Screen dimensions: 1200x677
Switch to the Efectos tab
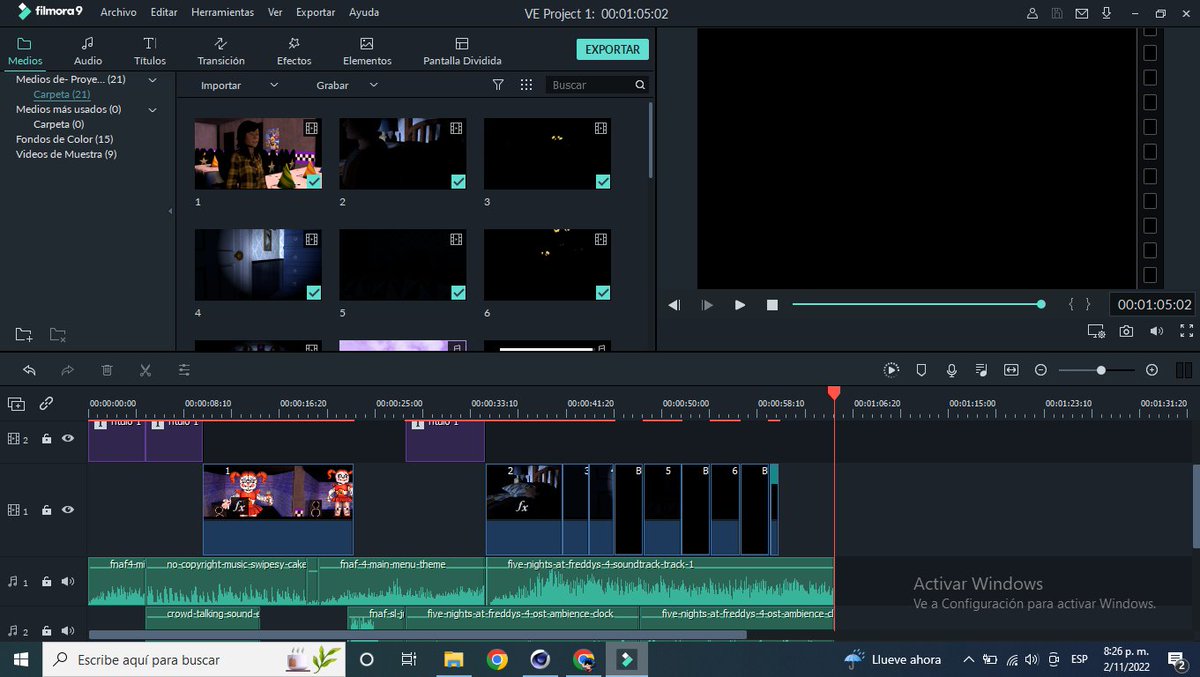coord(294,51)
